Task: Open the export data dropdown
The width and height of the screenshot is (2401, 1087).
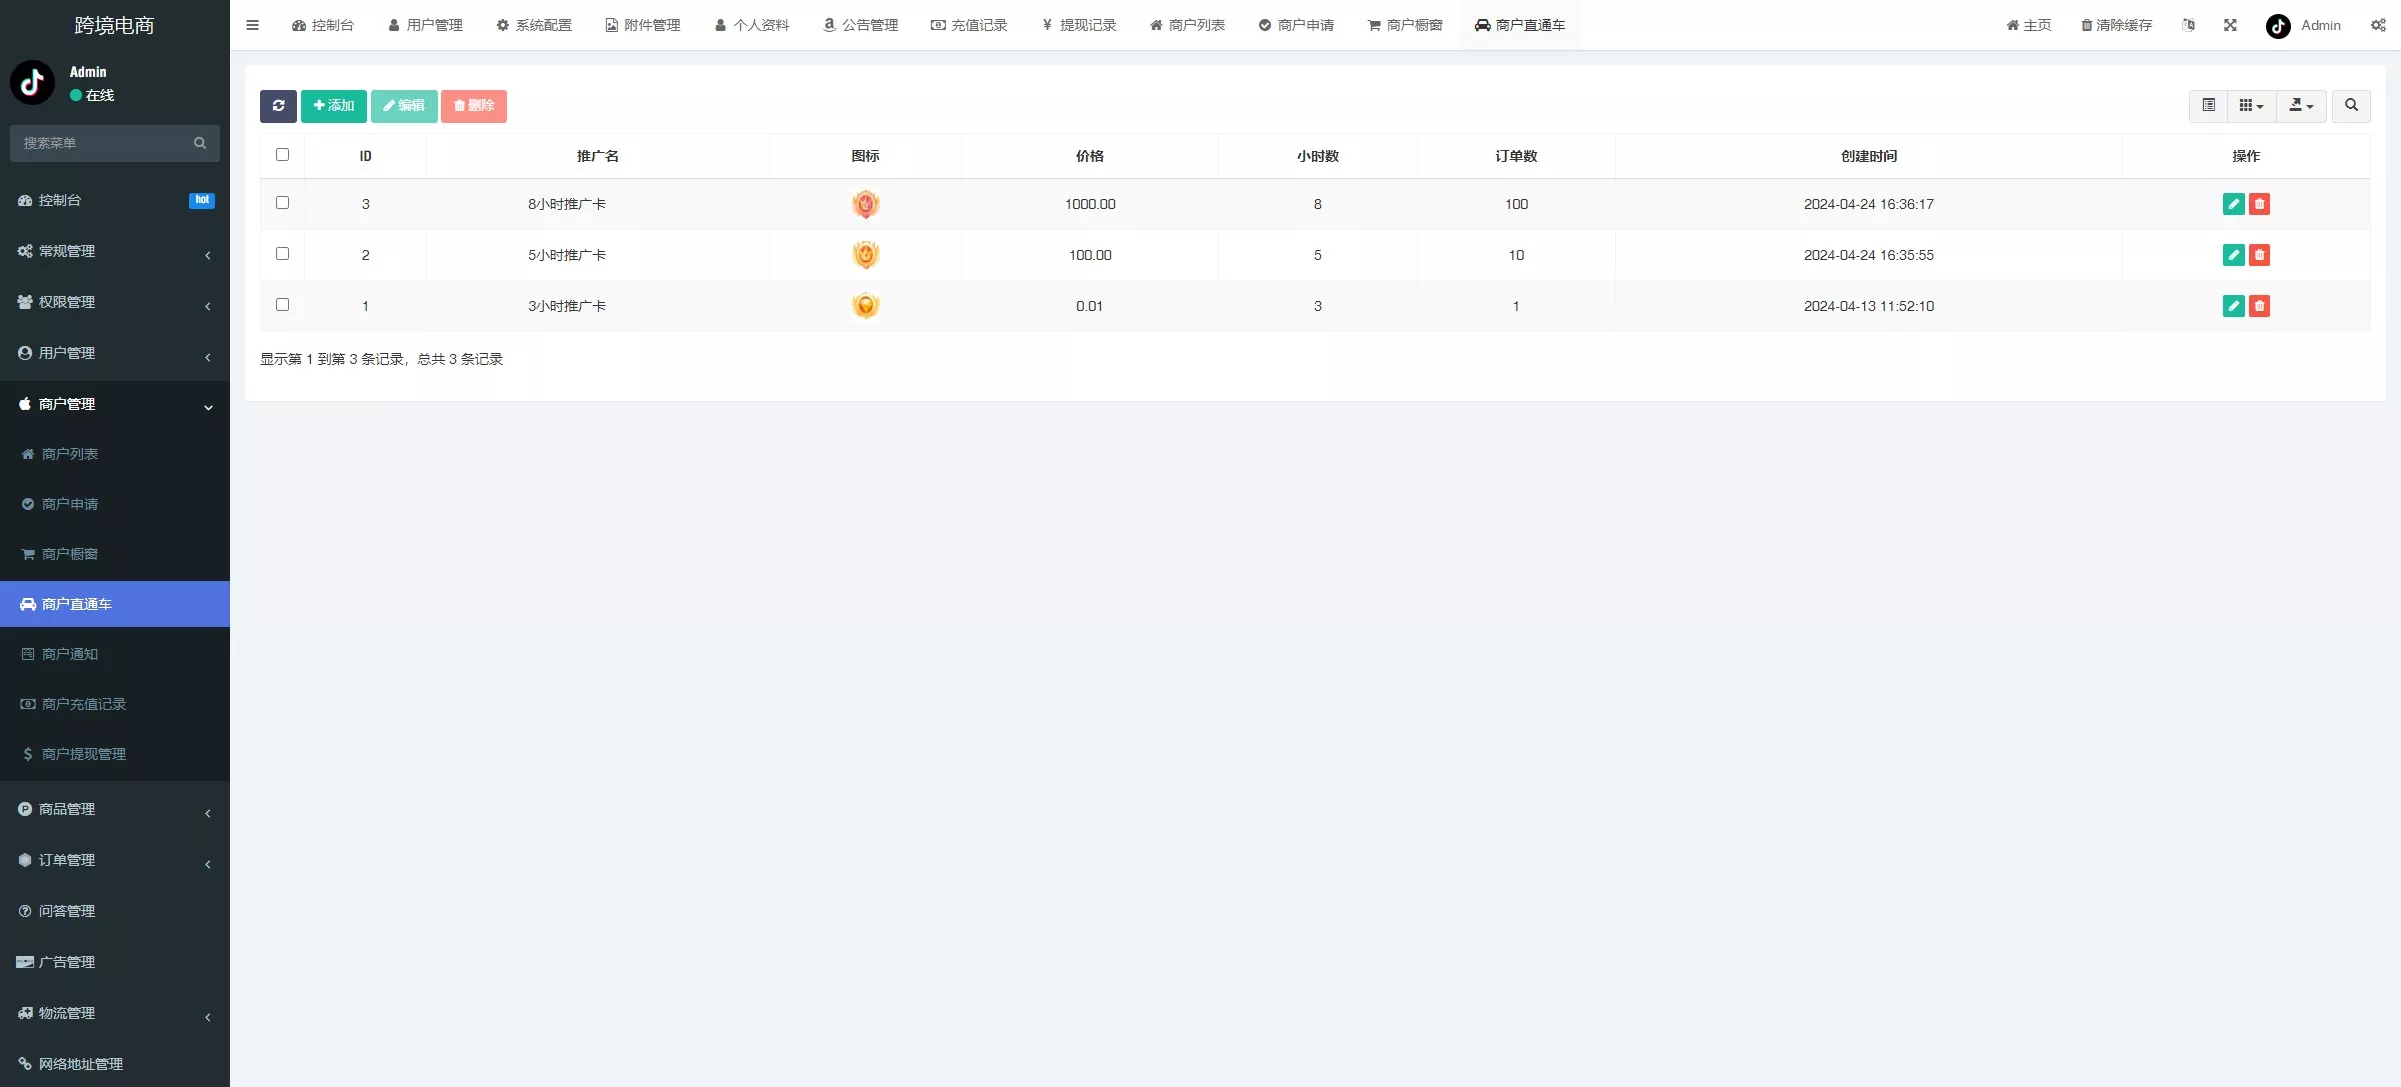Action: (x=2301, y=106)
